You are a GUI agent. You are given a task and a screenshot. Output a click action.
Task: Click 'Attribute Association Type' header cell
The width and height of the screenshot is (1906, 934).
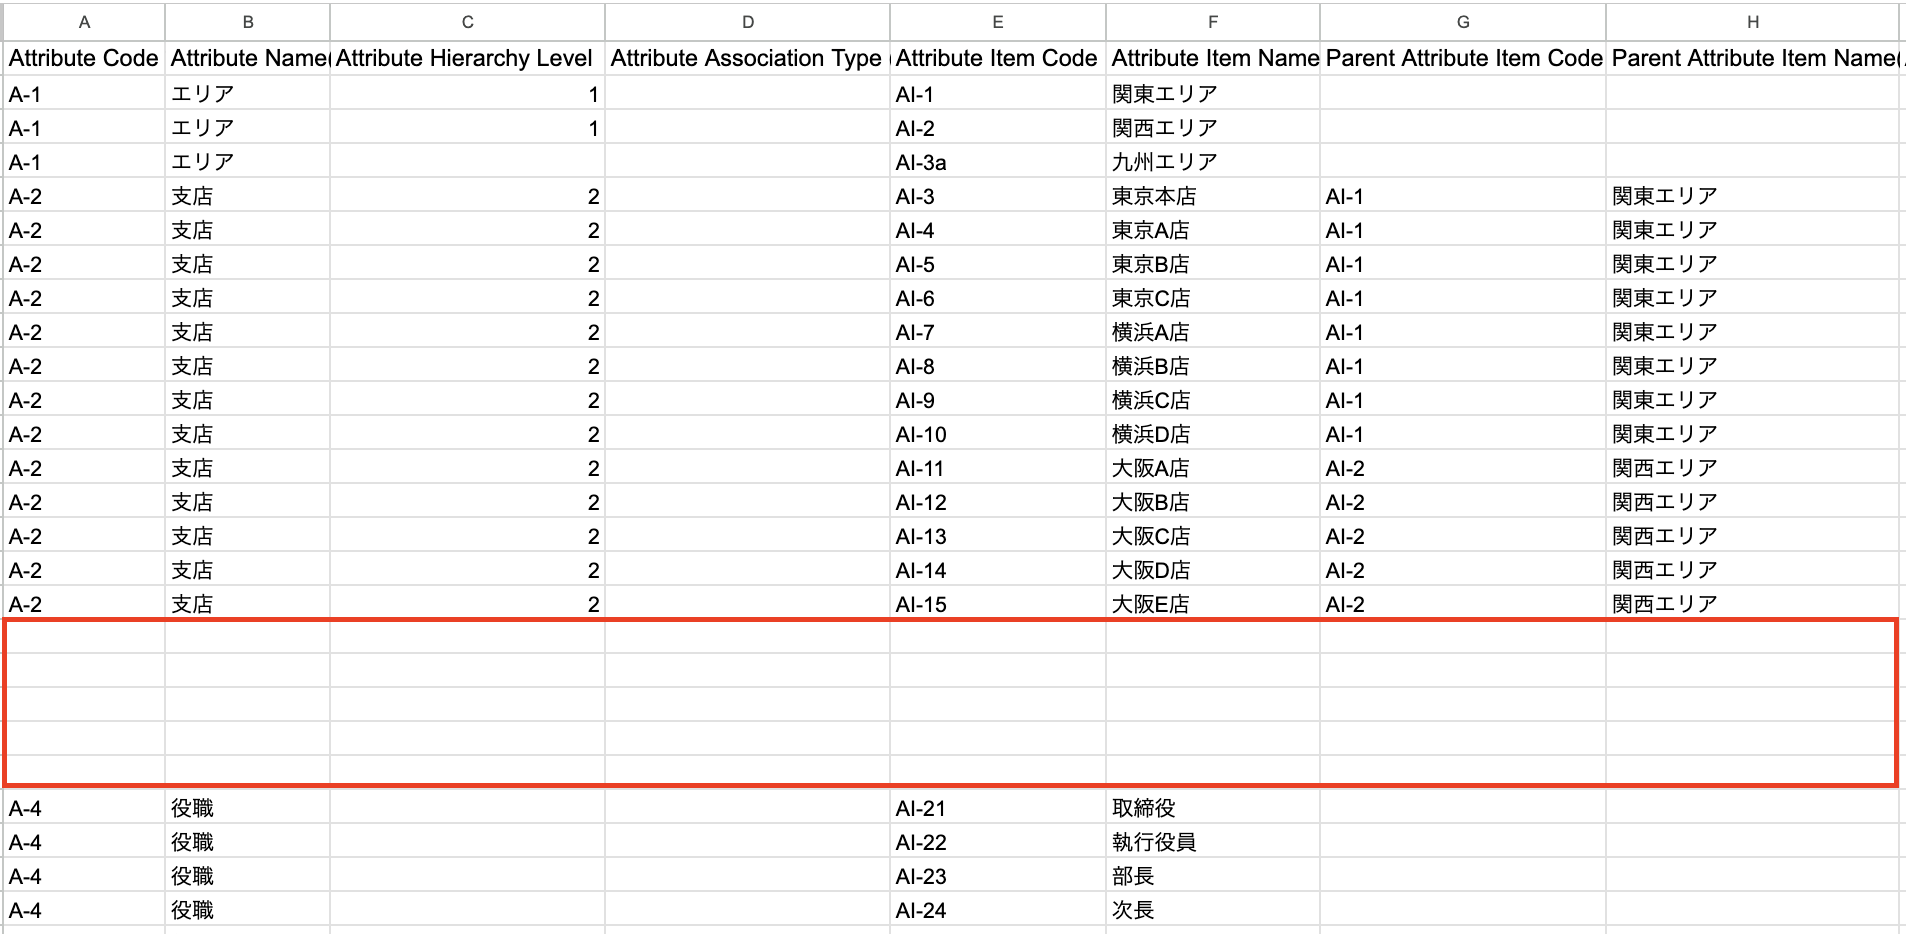pyautogui.click(x=746, y=59)
